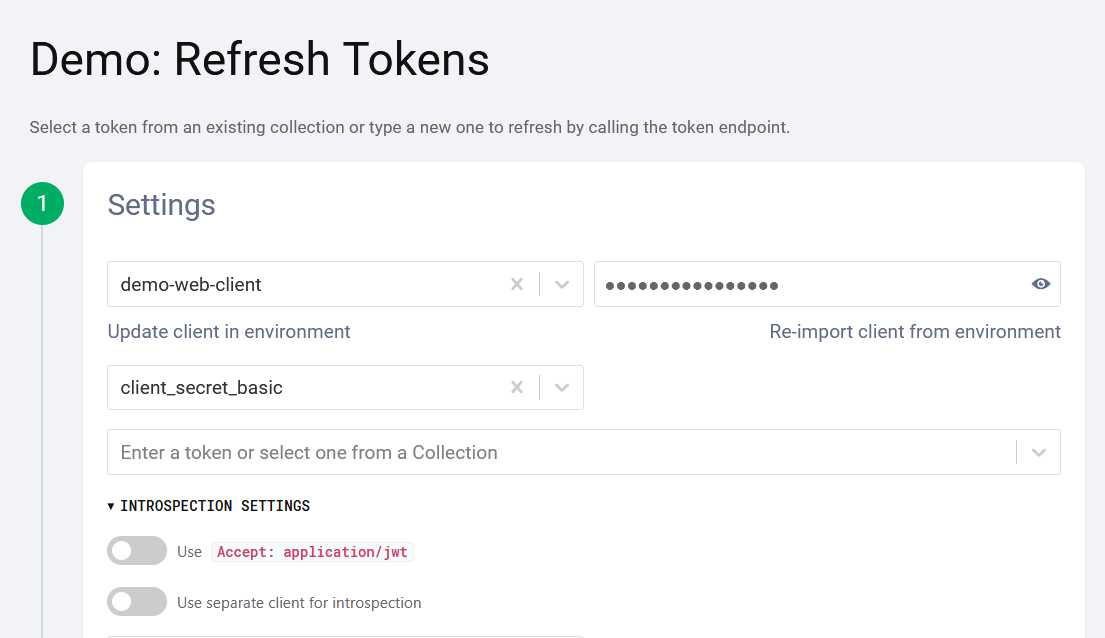This screenshot has height=638, width=1105.
Task: Toggle the client secret visibility eye
Action: click(1040, 284)
